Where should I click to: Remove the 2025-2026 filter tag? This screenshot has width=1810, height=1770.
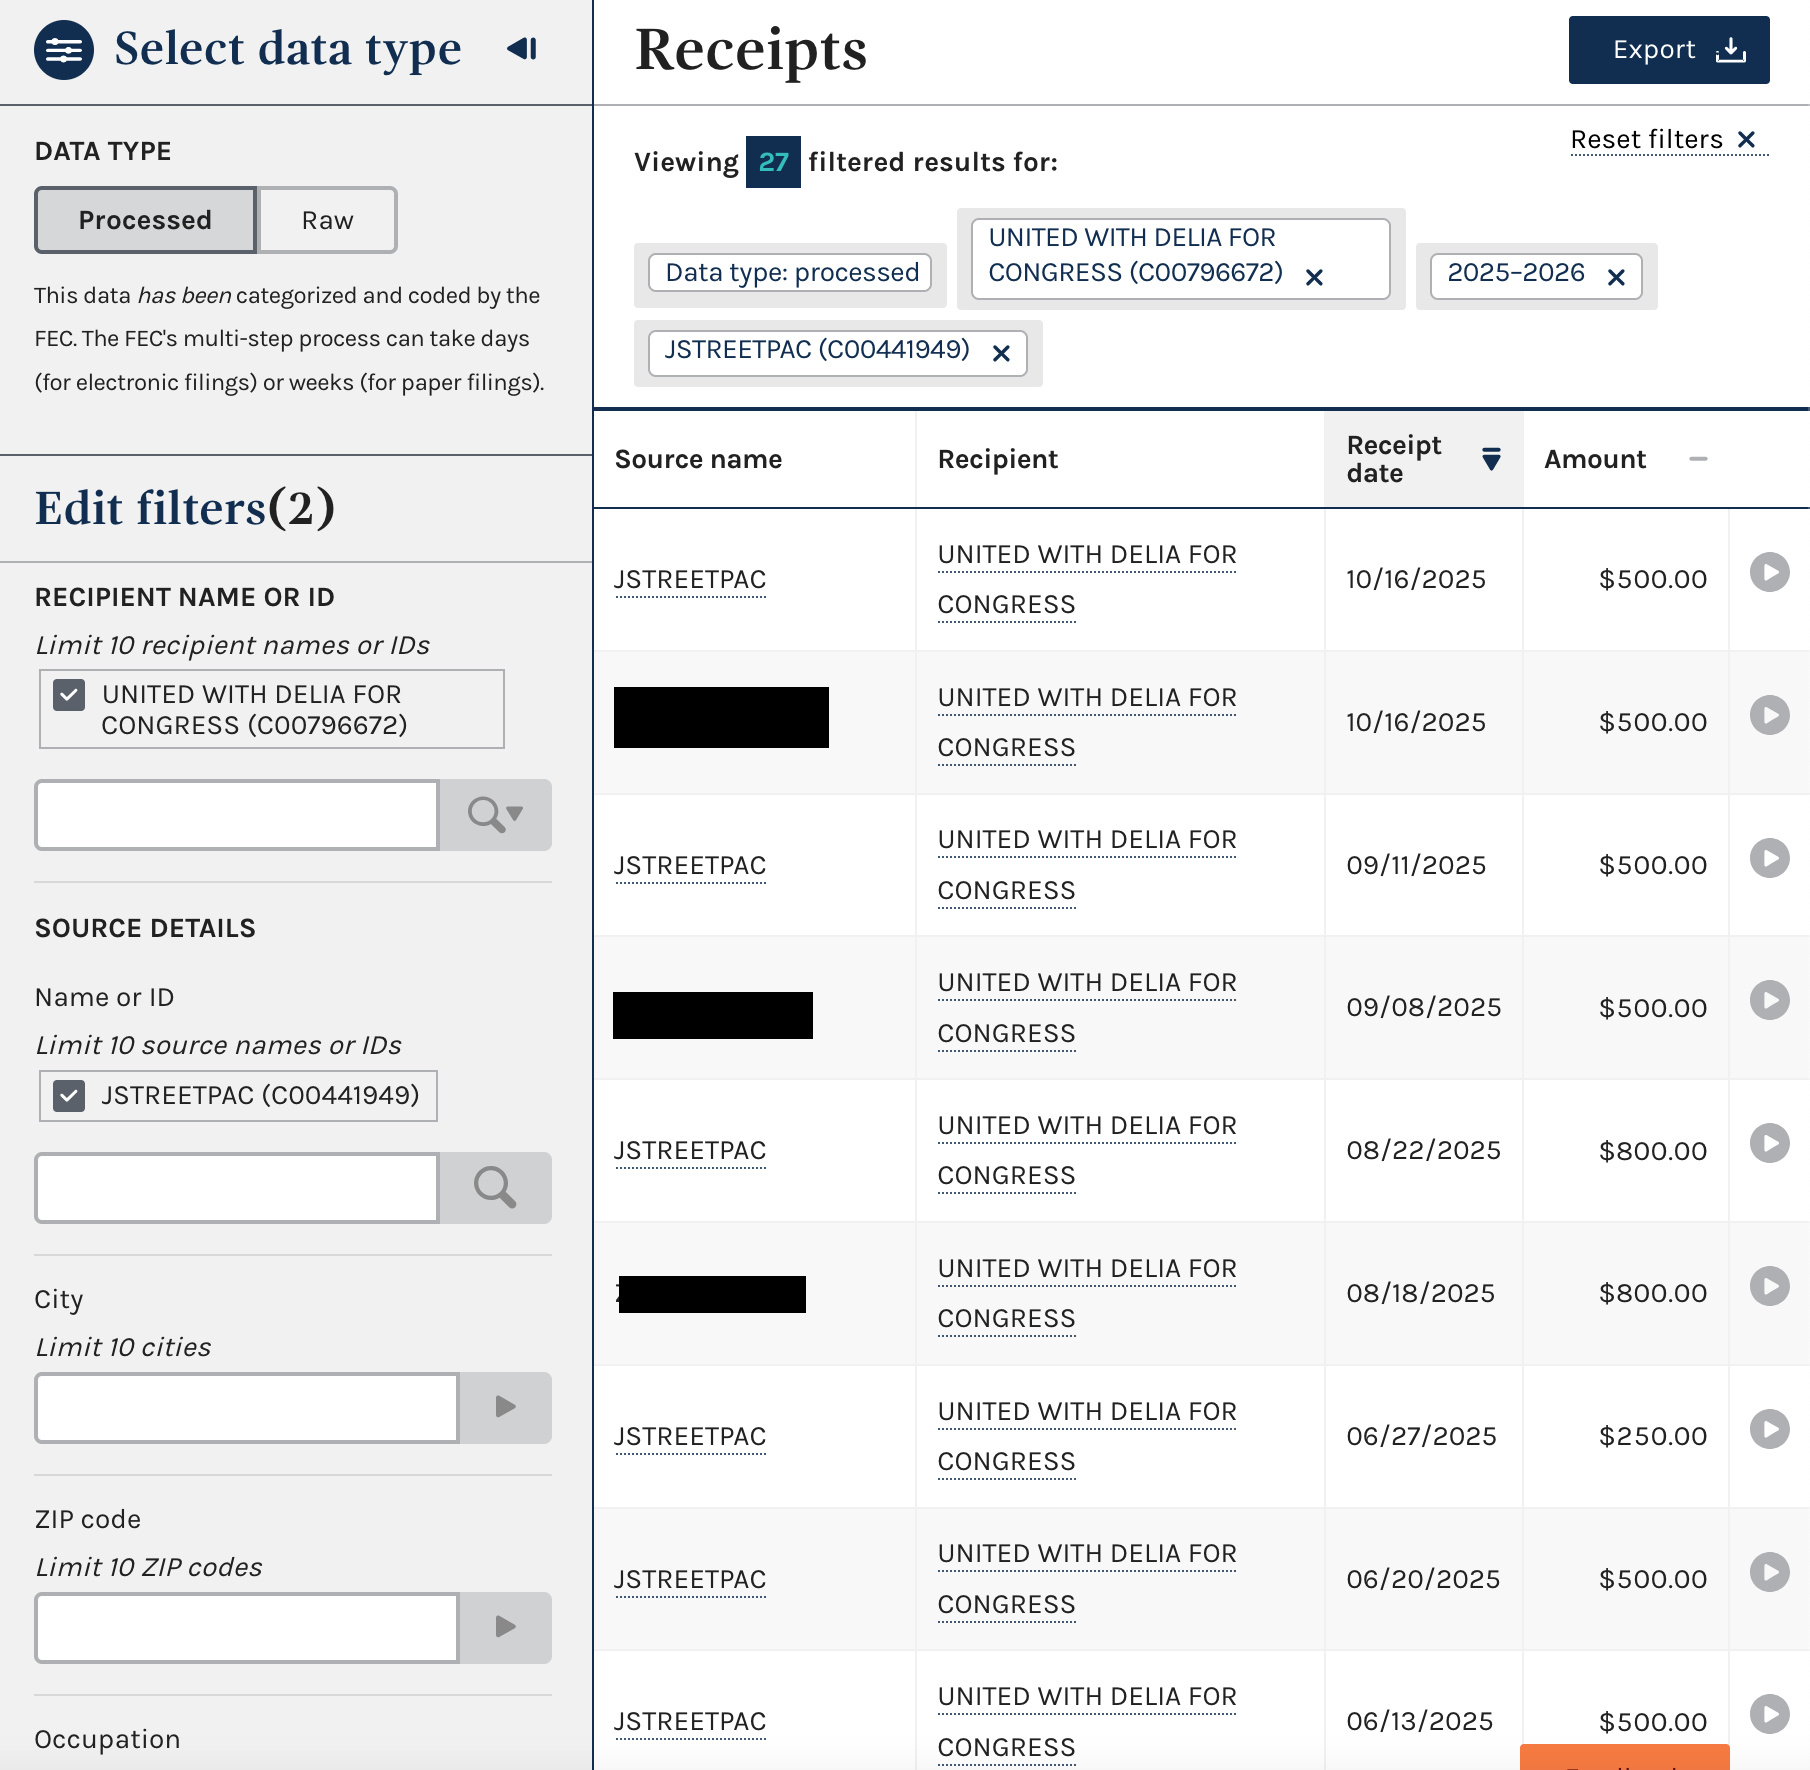(1616, 277)
